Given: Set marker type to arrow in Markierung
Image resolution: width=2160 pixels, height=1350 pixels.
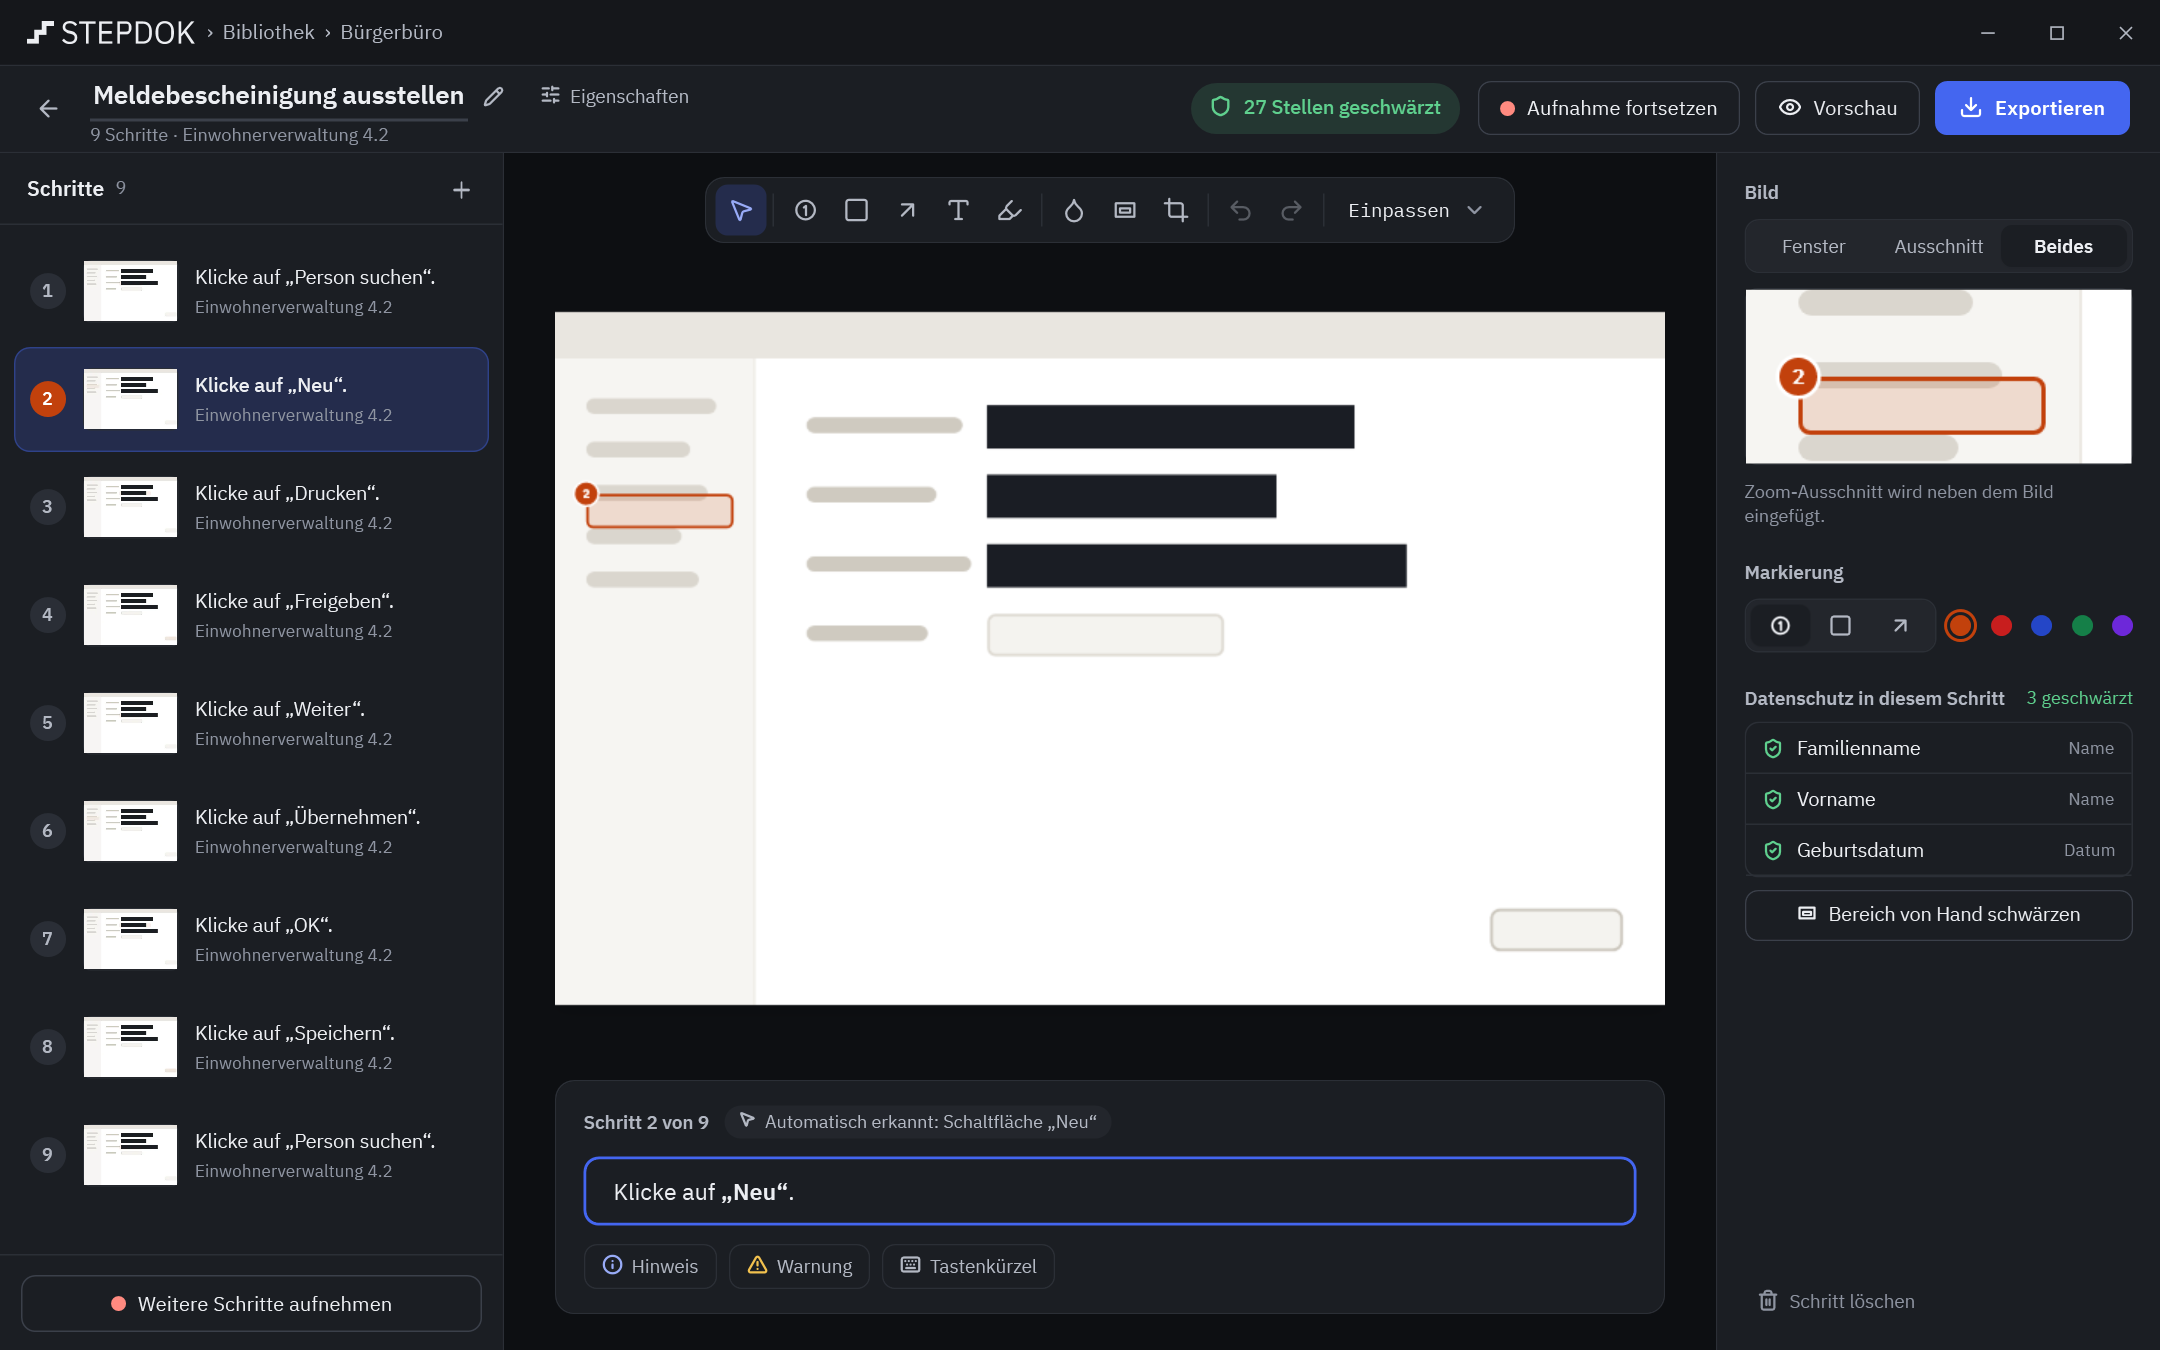Looking at the screenshot, I should point(1900,626).
